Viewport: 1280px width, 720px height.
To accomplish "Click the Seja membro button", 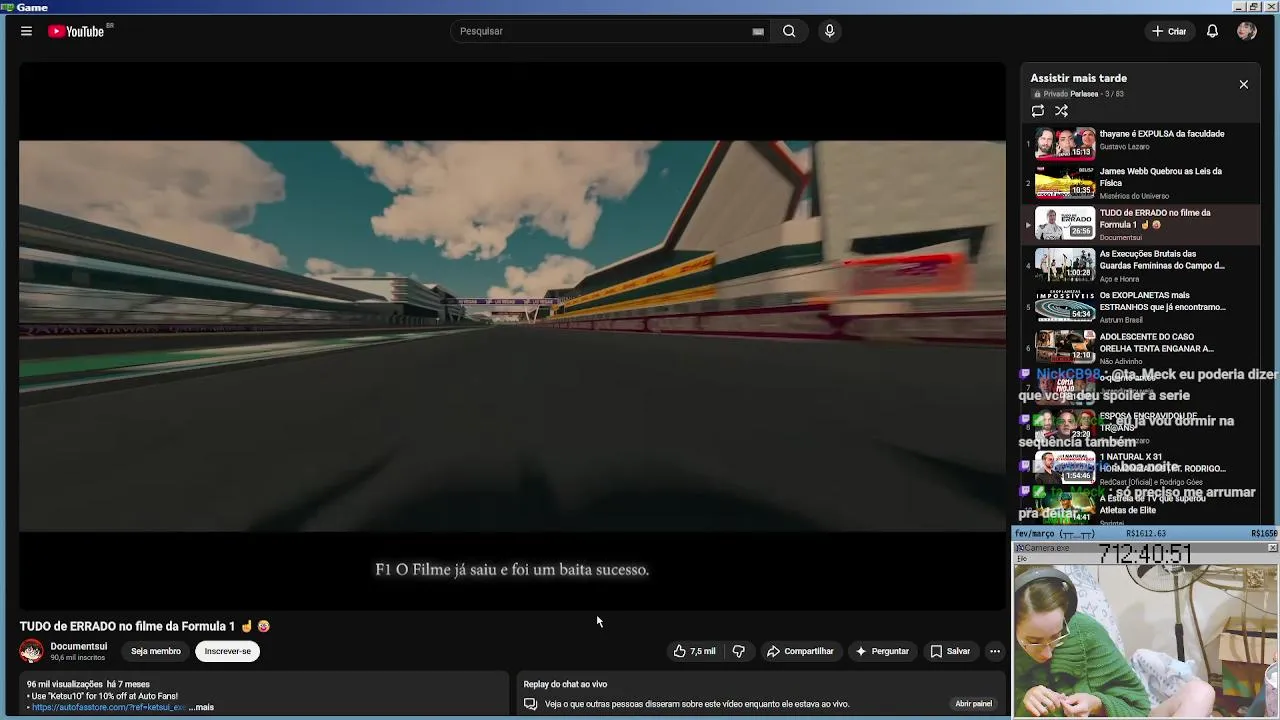I will point(156,651).
